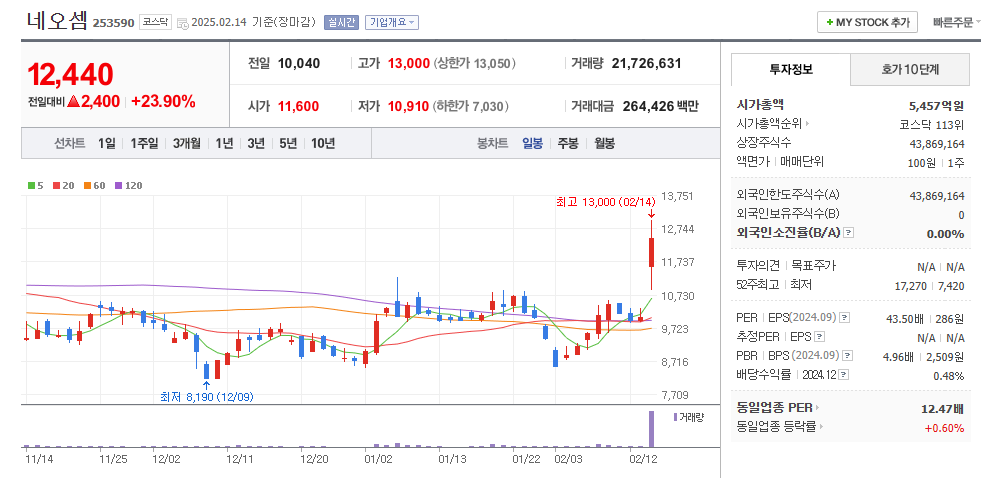The image size is (987, 478).
Task: Select the 3년 line chart period
Action: pyautogui.click(x=256, y=144)
